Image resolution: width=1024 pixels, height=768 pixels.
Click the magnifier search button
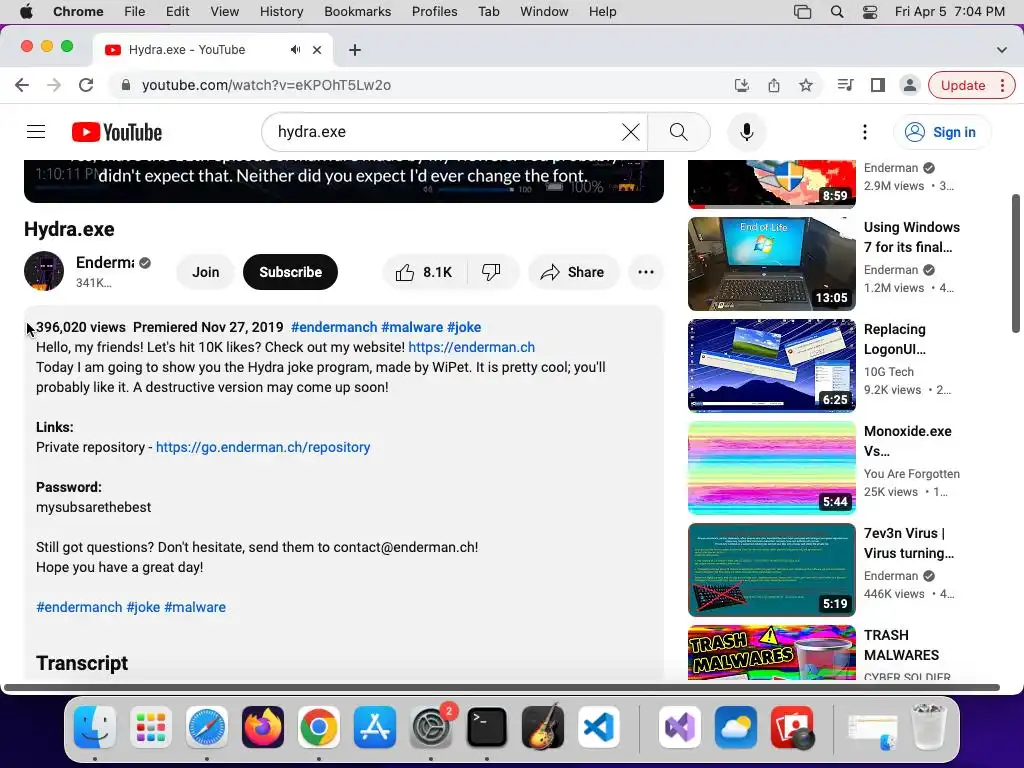[679, 132]
